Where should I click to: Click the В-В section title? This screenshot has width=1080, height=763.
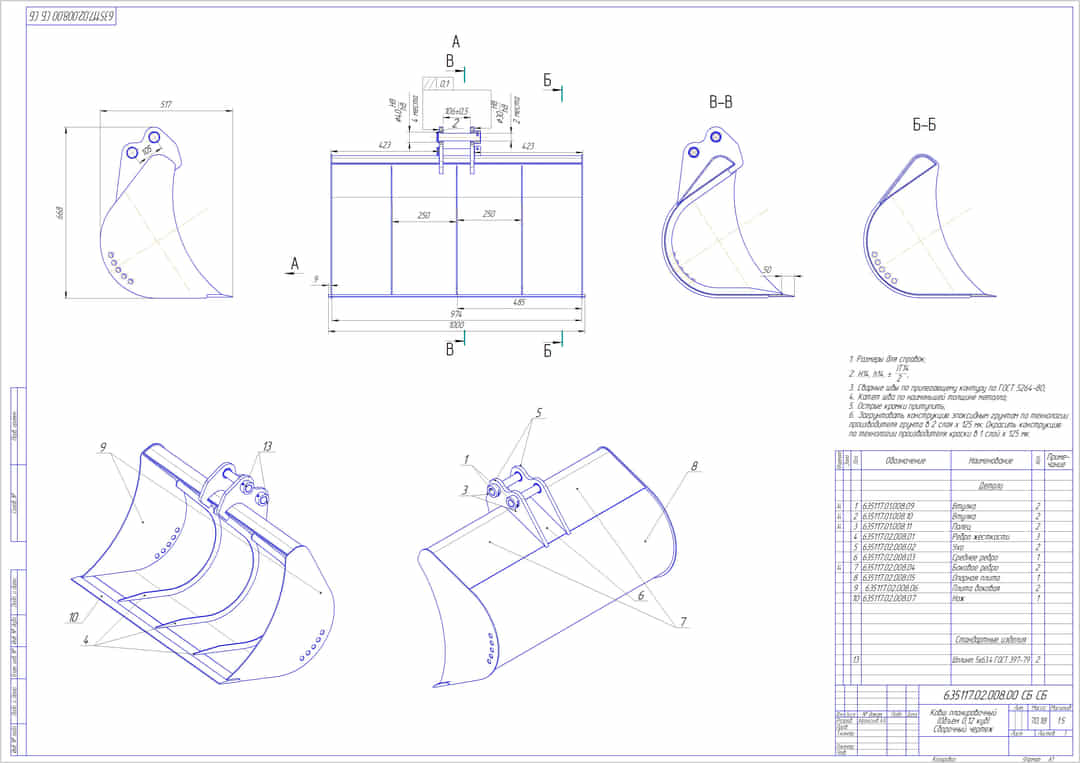(x=720, y=103)
